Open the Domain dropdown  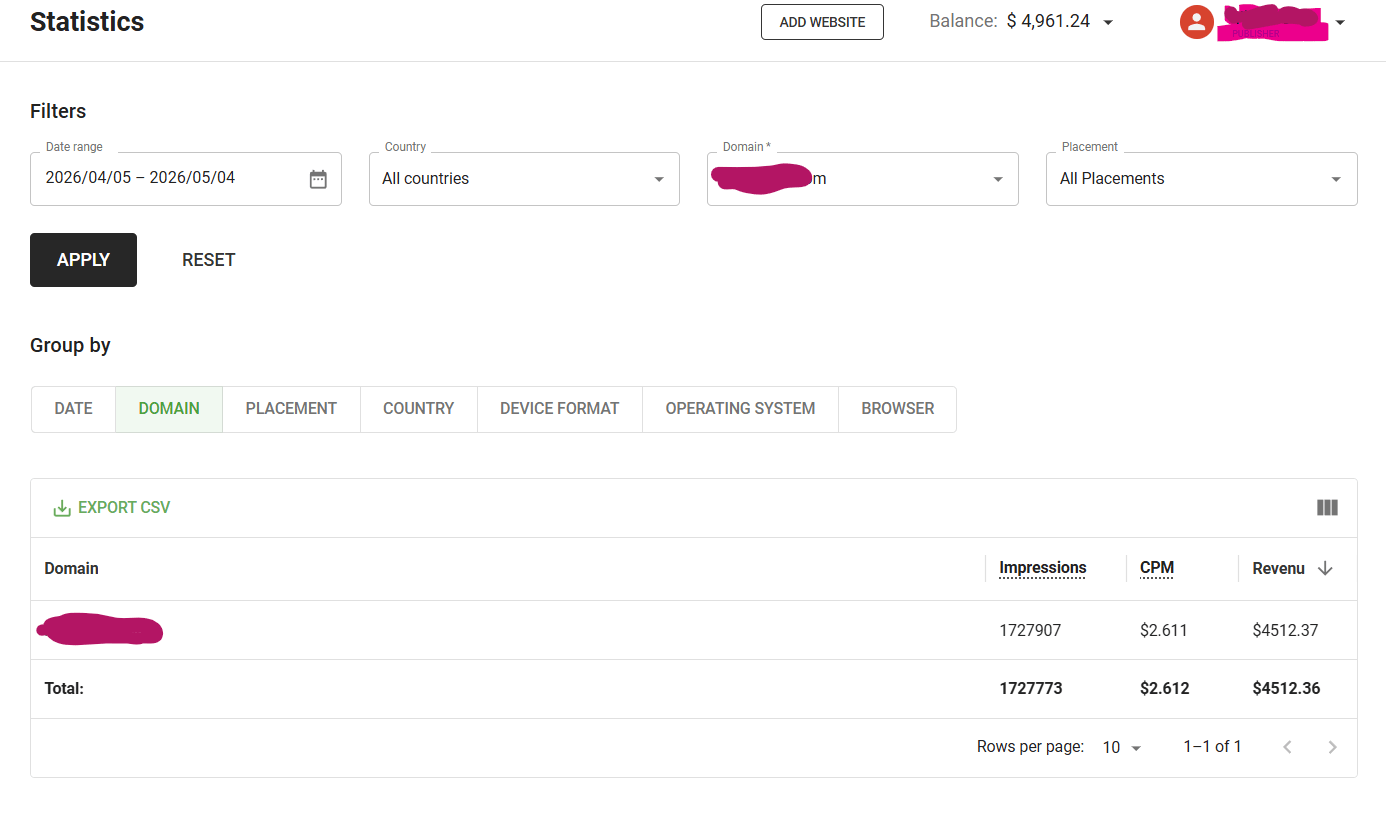pos(862,179)
